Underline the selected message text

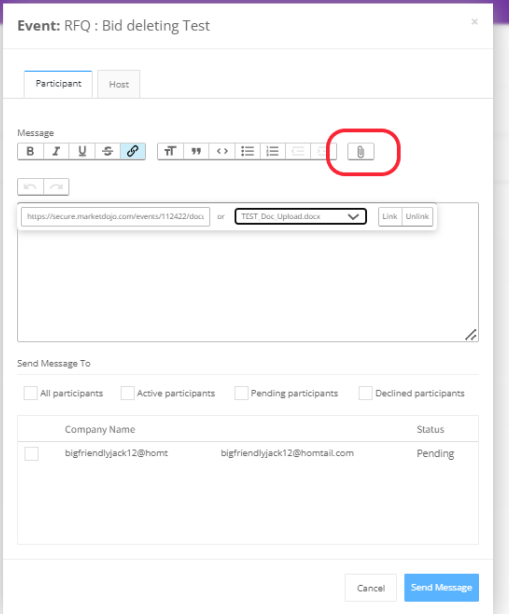point(82,151)
